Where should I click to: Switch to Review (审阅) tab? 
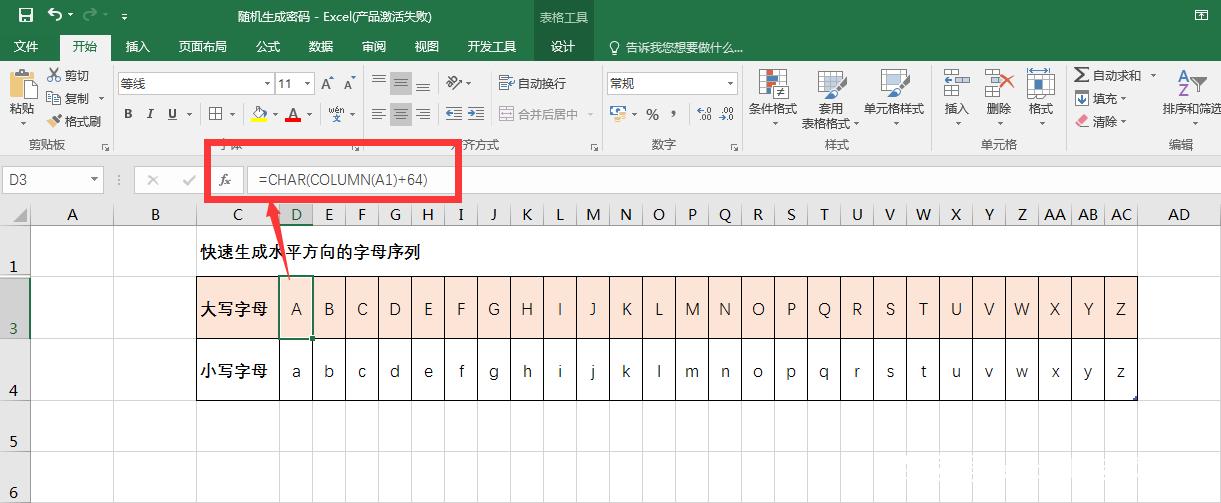point(374,47)
